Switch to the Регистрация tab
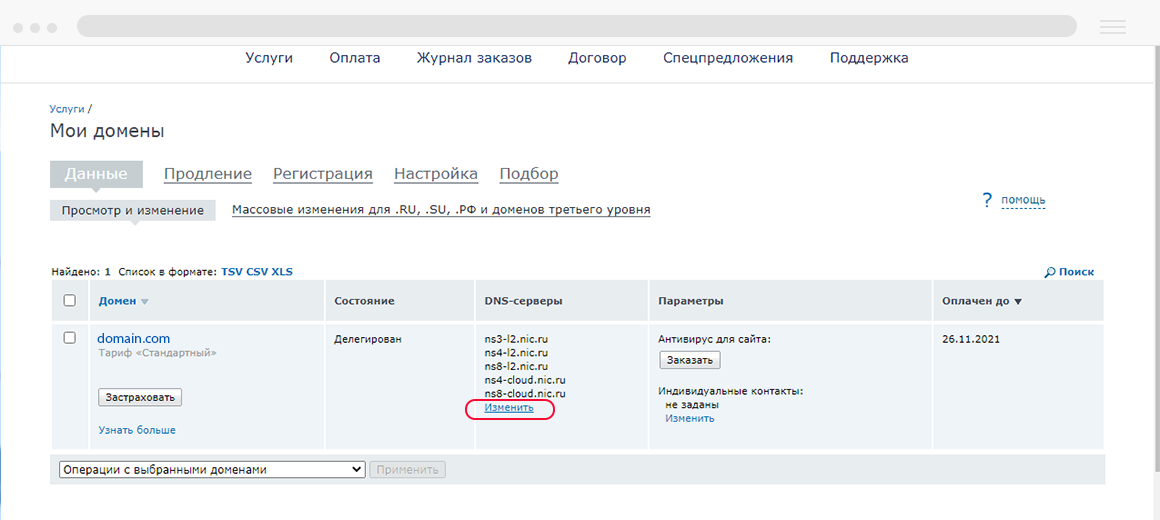 pos(323,175)
